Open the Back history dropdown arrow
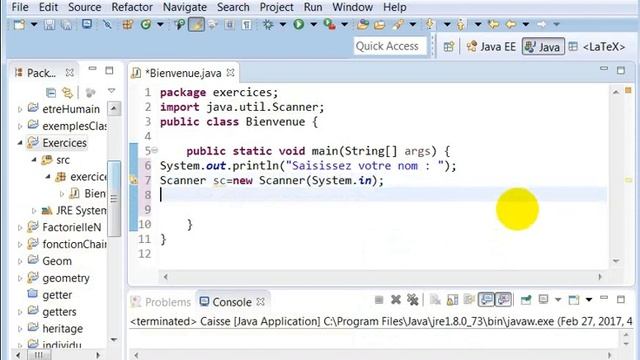The image size is (640, 360). click(x=526, y=25)
